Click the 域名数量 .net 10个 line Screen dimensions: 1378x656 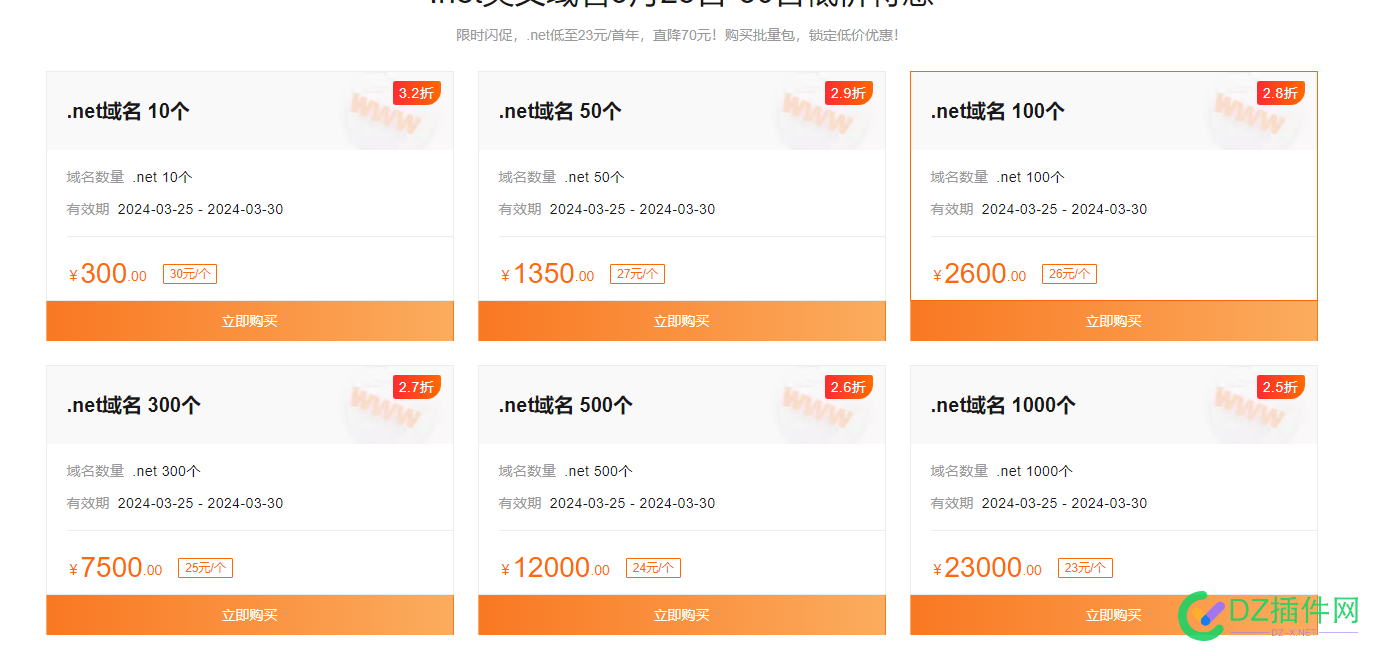click(130, 177)
